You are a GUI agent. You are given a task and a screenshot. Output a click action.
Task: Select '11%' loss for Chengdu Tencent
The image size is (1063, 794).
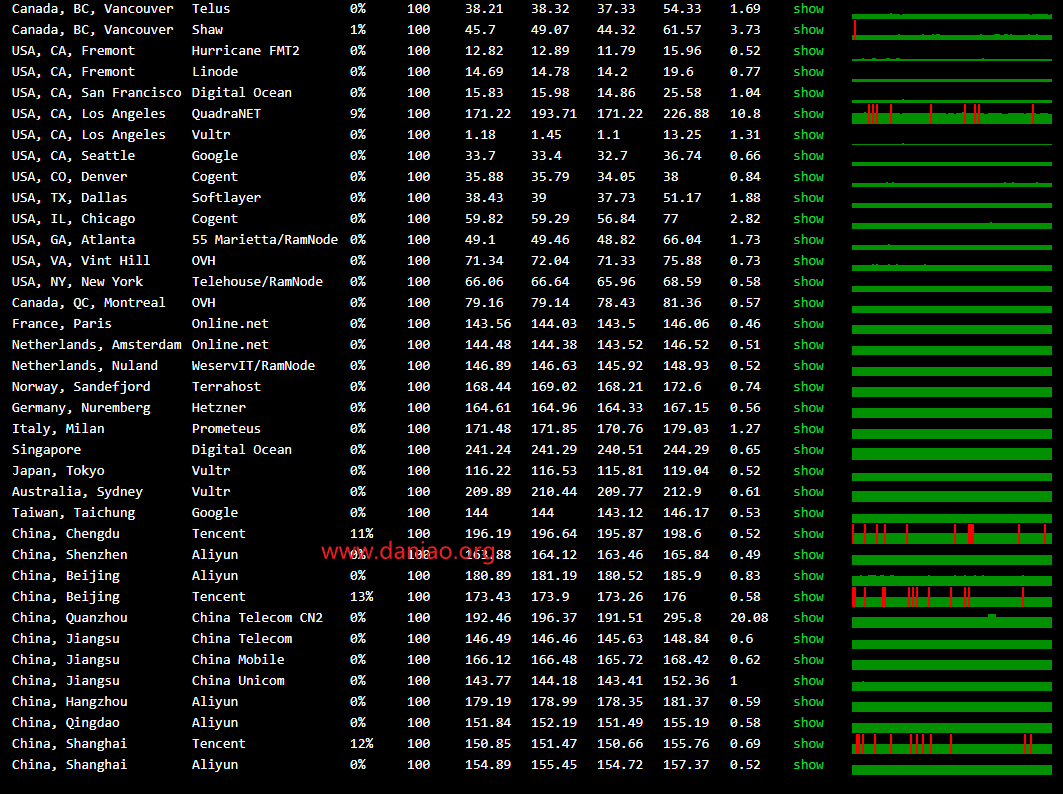[361, 534]
